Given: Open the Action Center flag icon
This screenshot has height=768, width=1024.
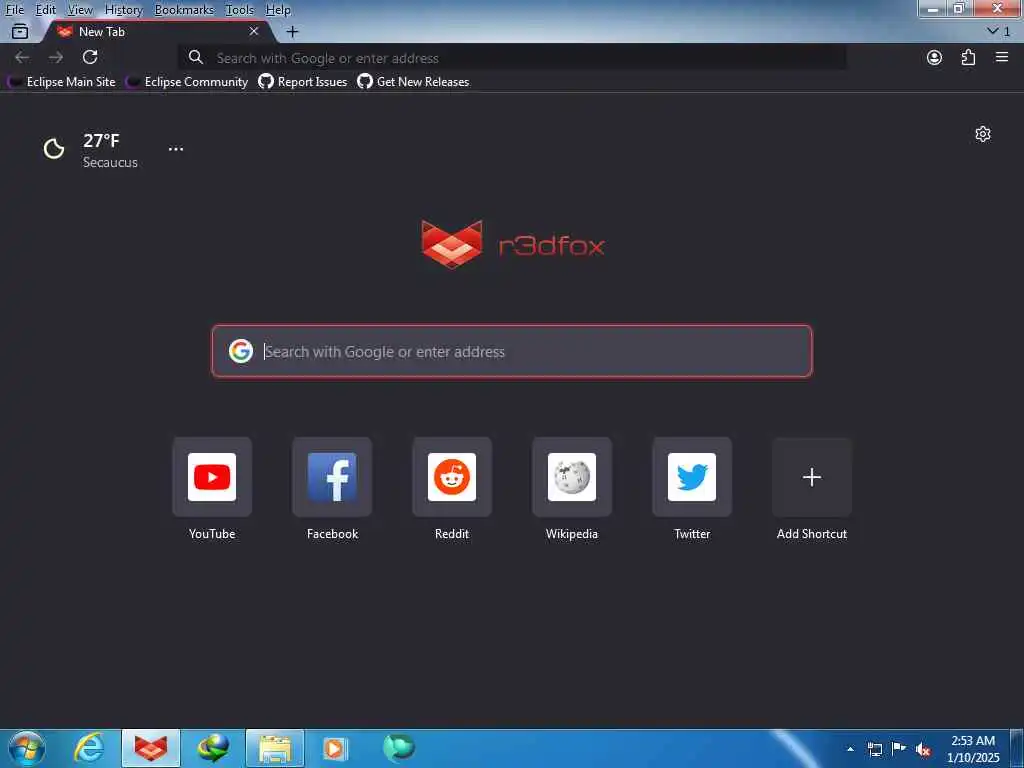Looking at the screenshot, I should [899, 748].
